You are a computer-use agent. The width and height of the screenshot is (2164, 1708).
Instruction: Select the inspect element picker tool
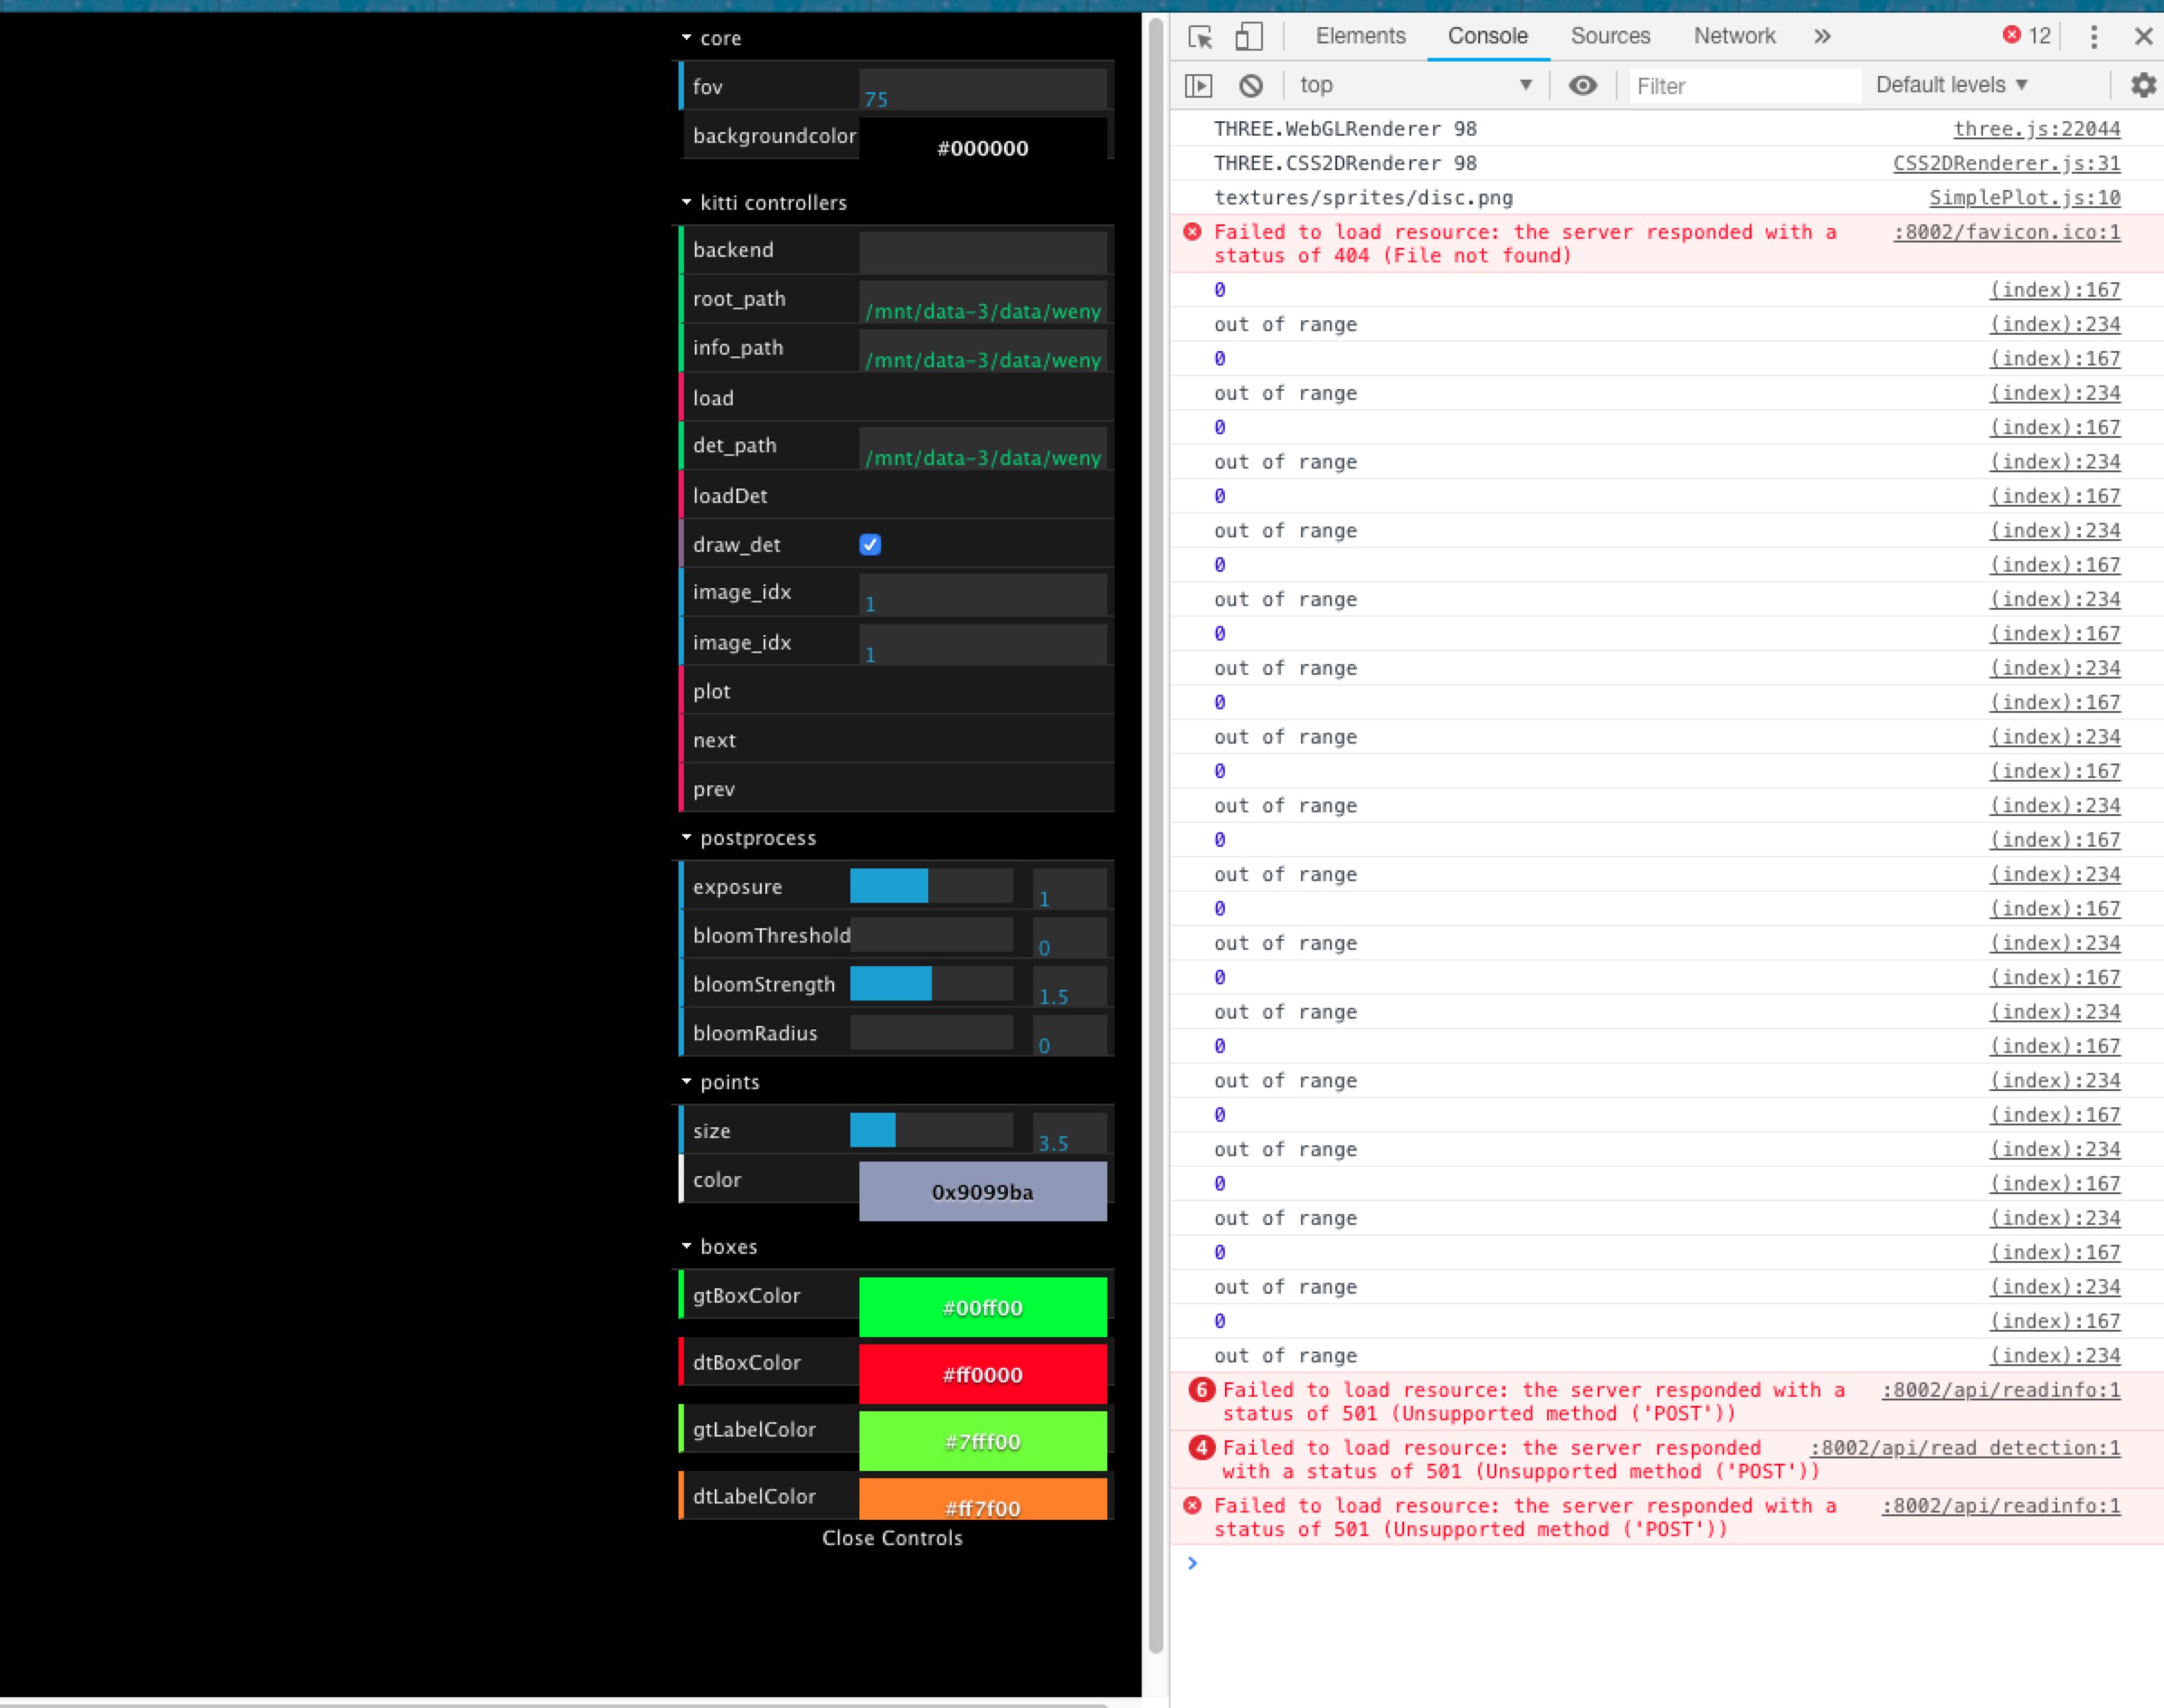tap(1202, 36)
